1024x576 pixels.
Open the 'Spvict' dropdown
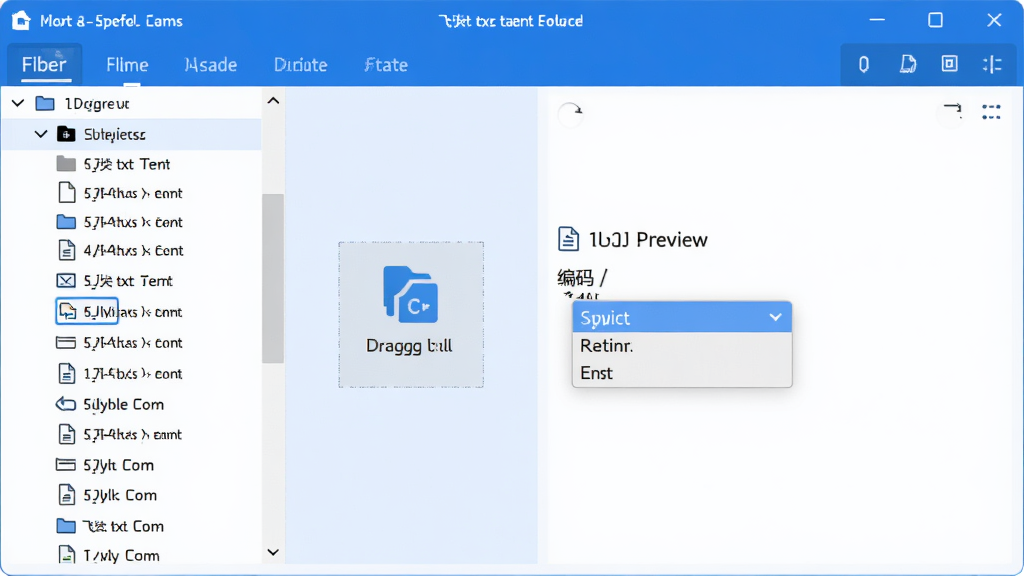pyautogui.click(x=682, y=317)
